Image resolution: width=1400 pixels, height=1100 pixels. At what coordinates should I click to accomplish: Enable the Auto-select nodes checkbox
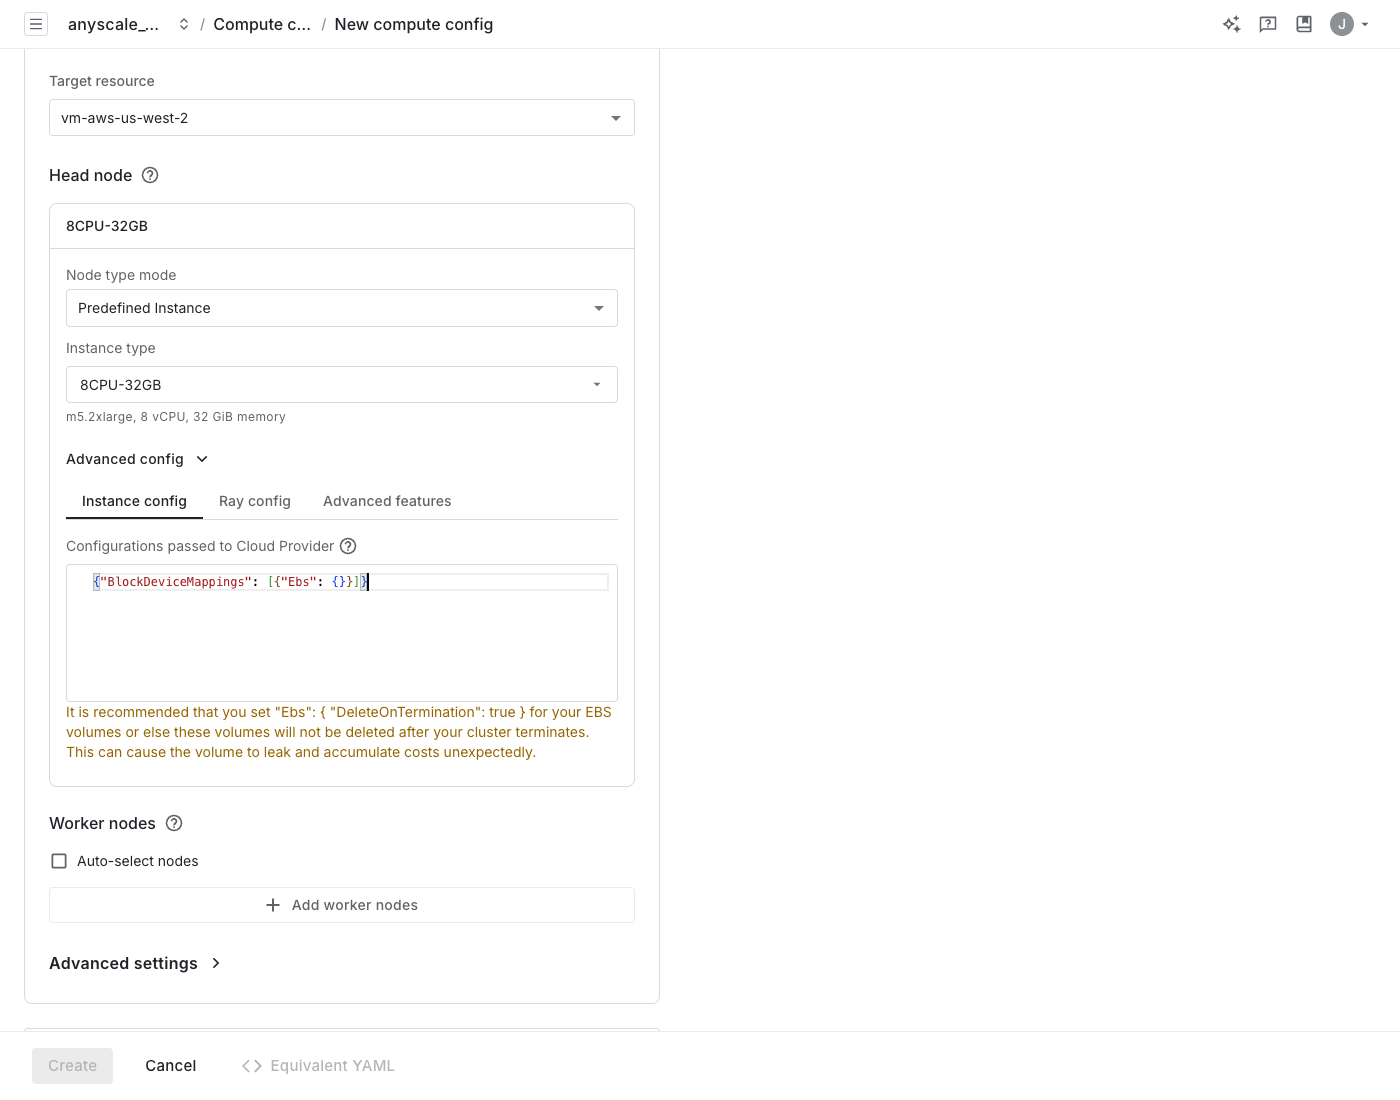pyautogui.click(x=59, y=861)
